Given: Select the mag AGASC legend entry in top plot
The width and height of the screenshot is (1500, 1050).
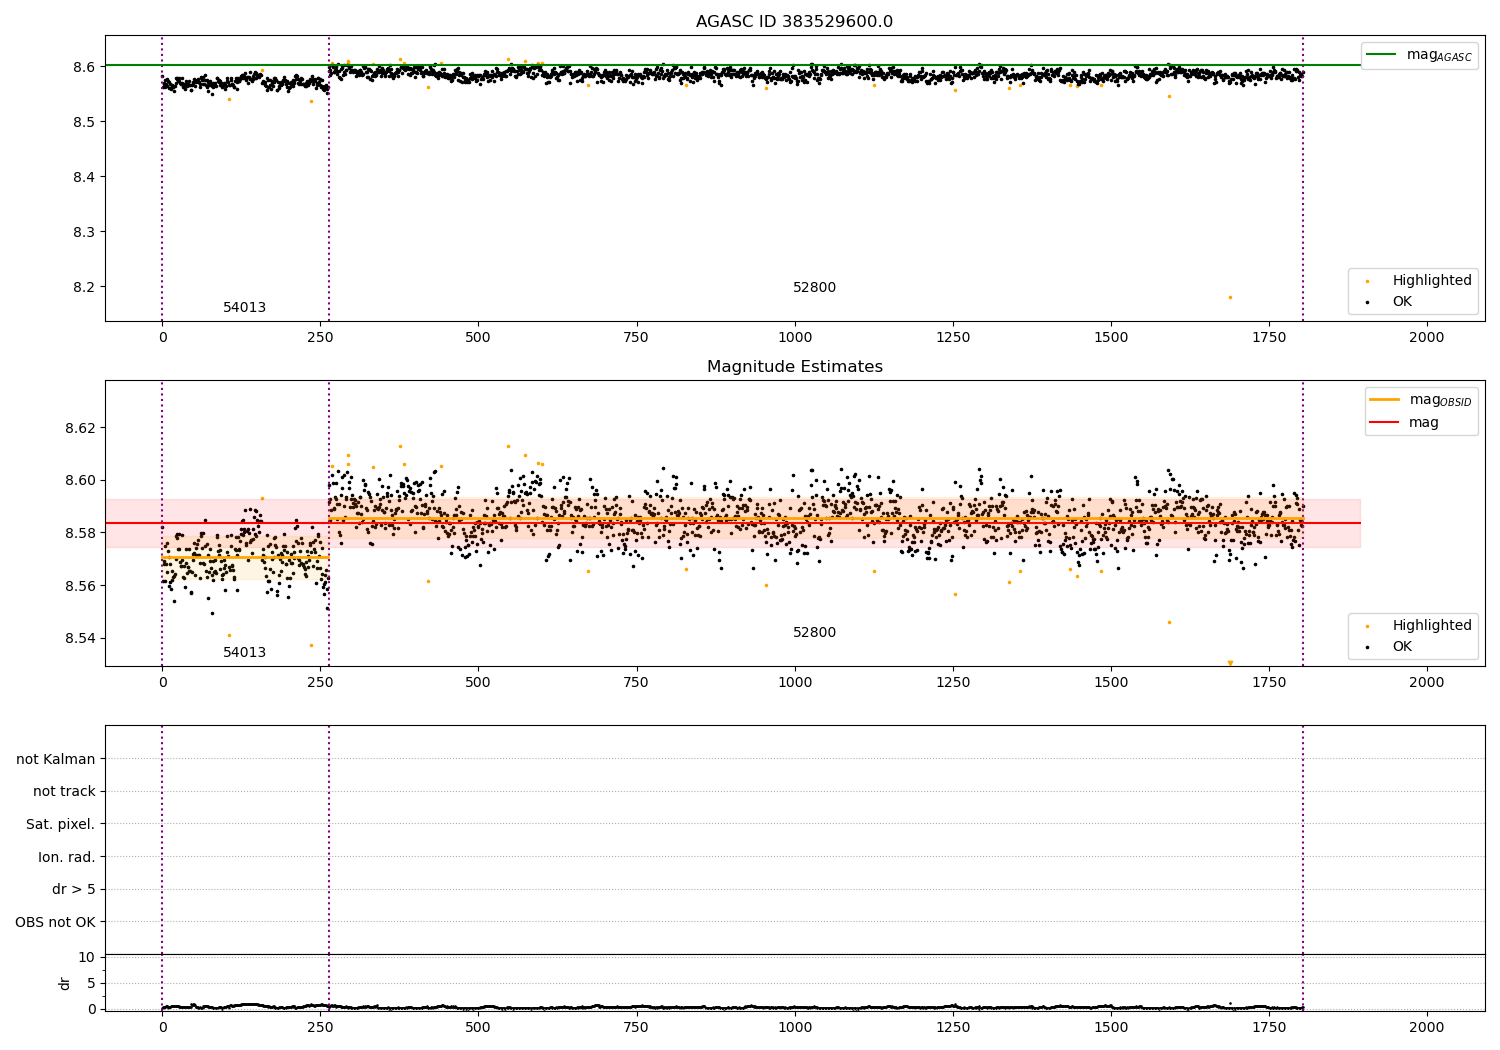Looking at the screenshot, I should tap(1439, 55).
